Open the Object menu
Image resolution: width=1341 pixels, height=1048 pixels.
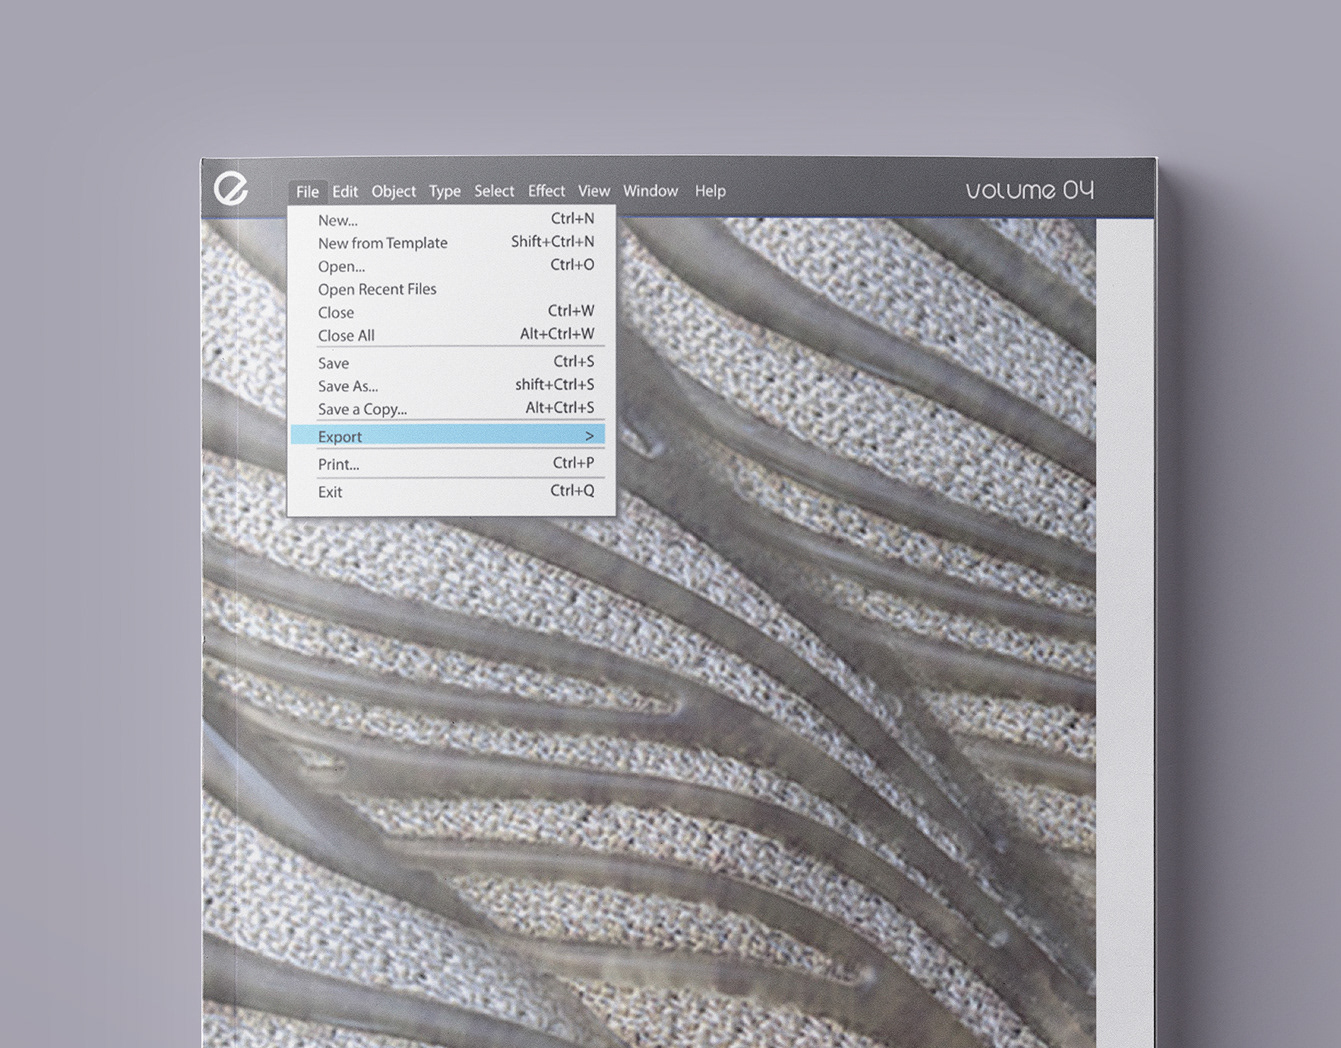click(x=393, y=191)
